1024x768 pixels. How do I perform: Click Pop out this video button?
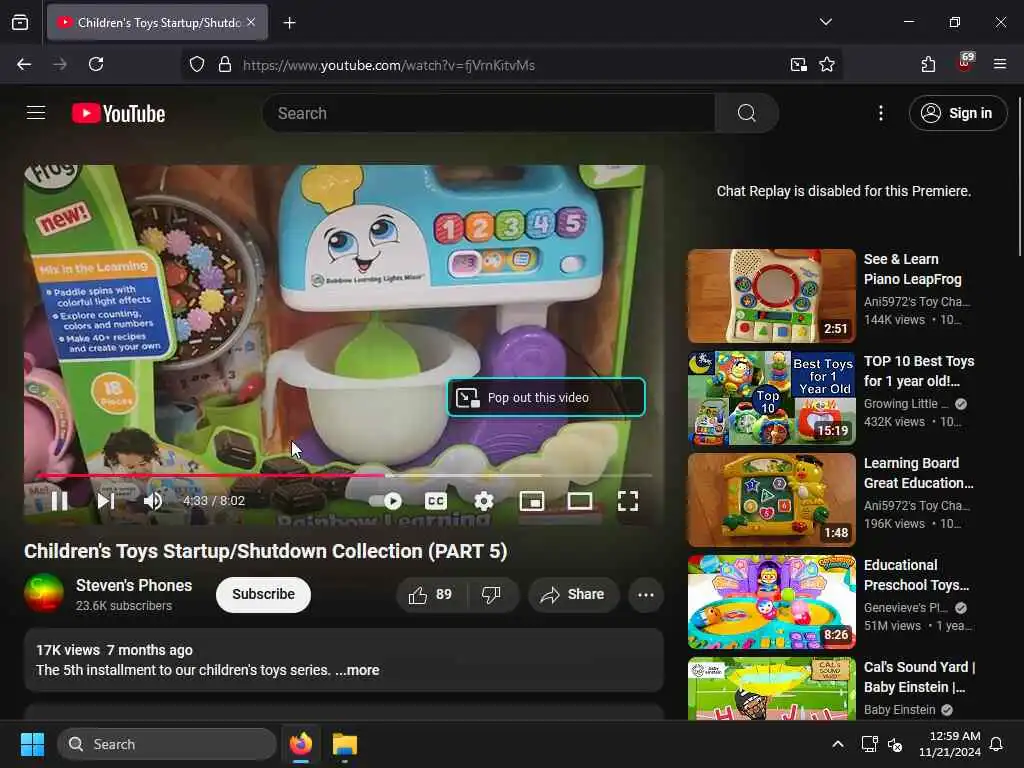coord(546,397)
